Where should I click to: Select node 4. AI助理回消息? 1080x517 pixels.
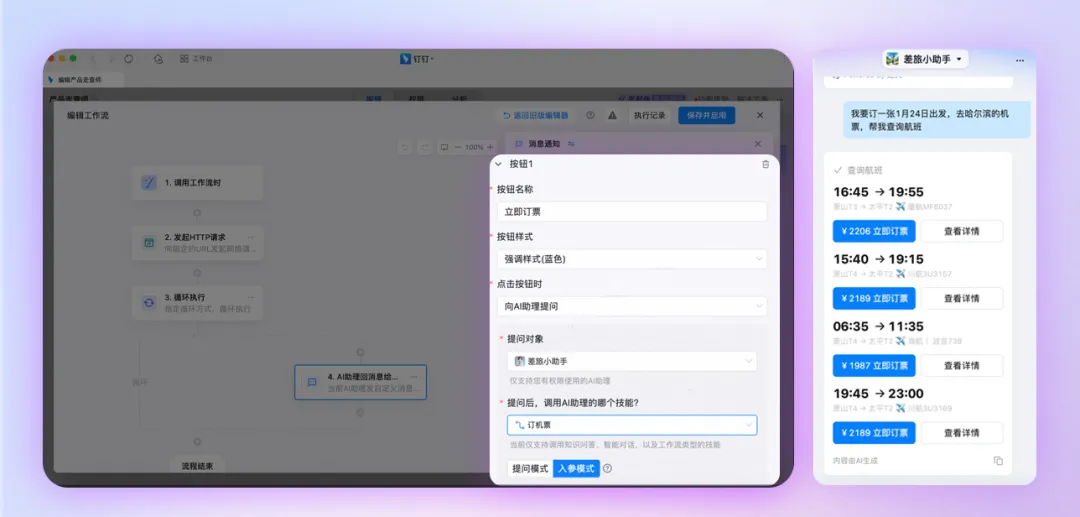tap(360, 382)
